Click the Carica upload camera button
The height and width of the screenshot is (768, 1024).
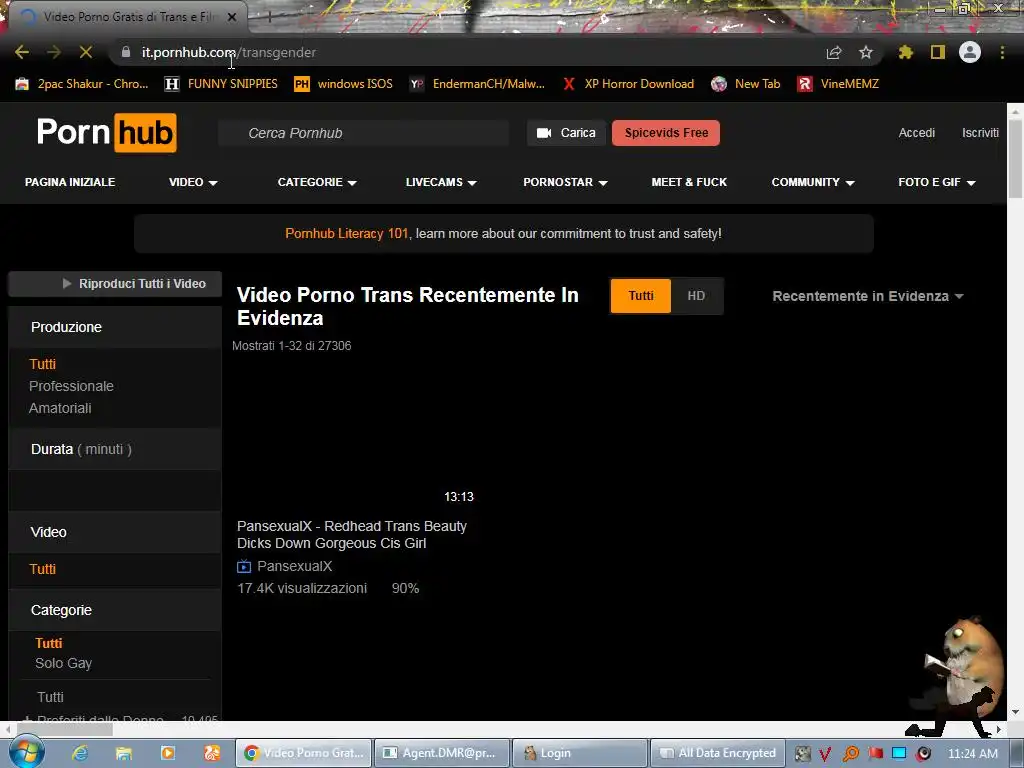566,133
